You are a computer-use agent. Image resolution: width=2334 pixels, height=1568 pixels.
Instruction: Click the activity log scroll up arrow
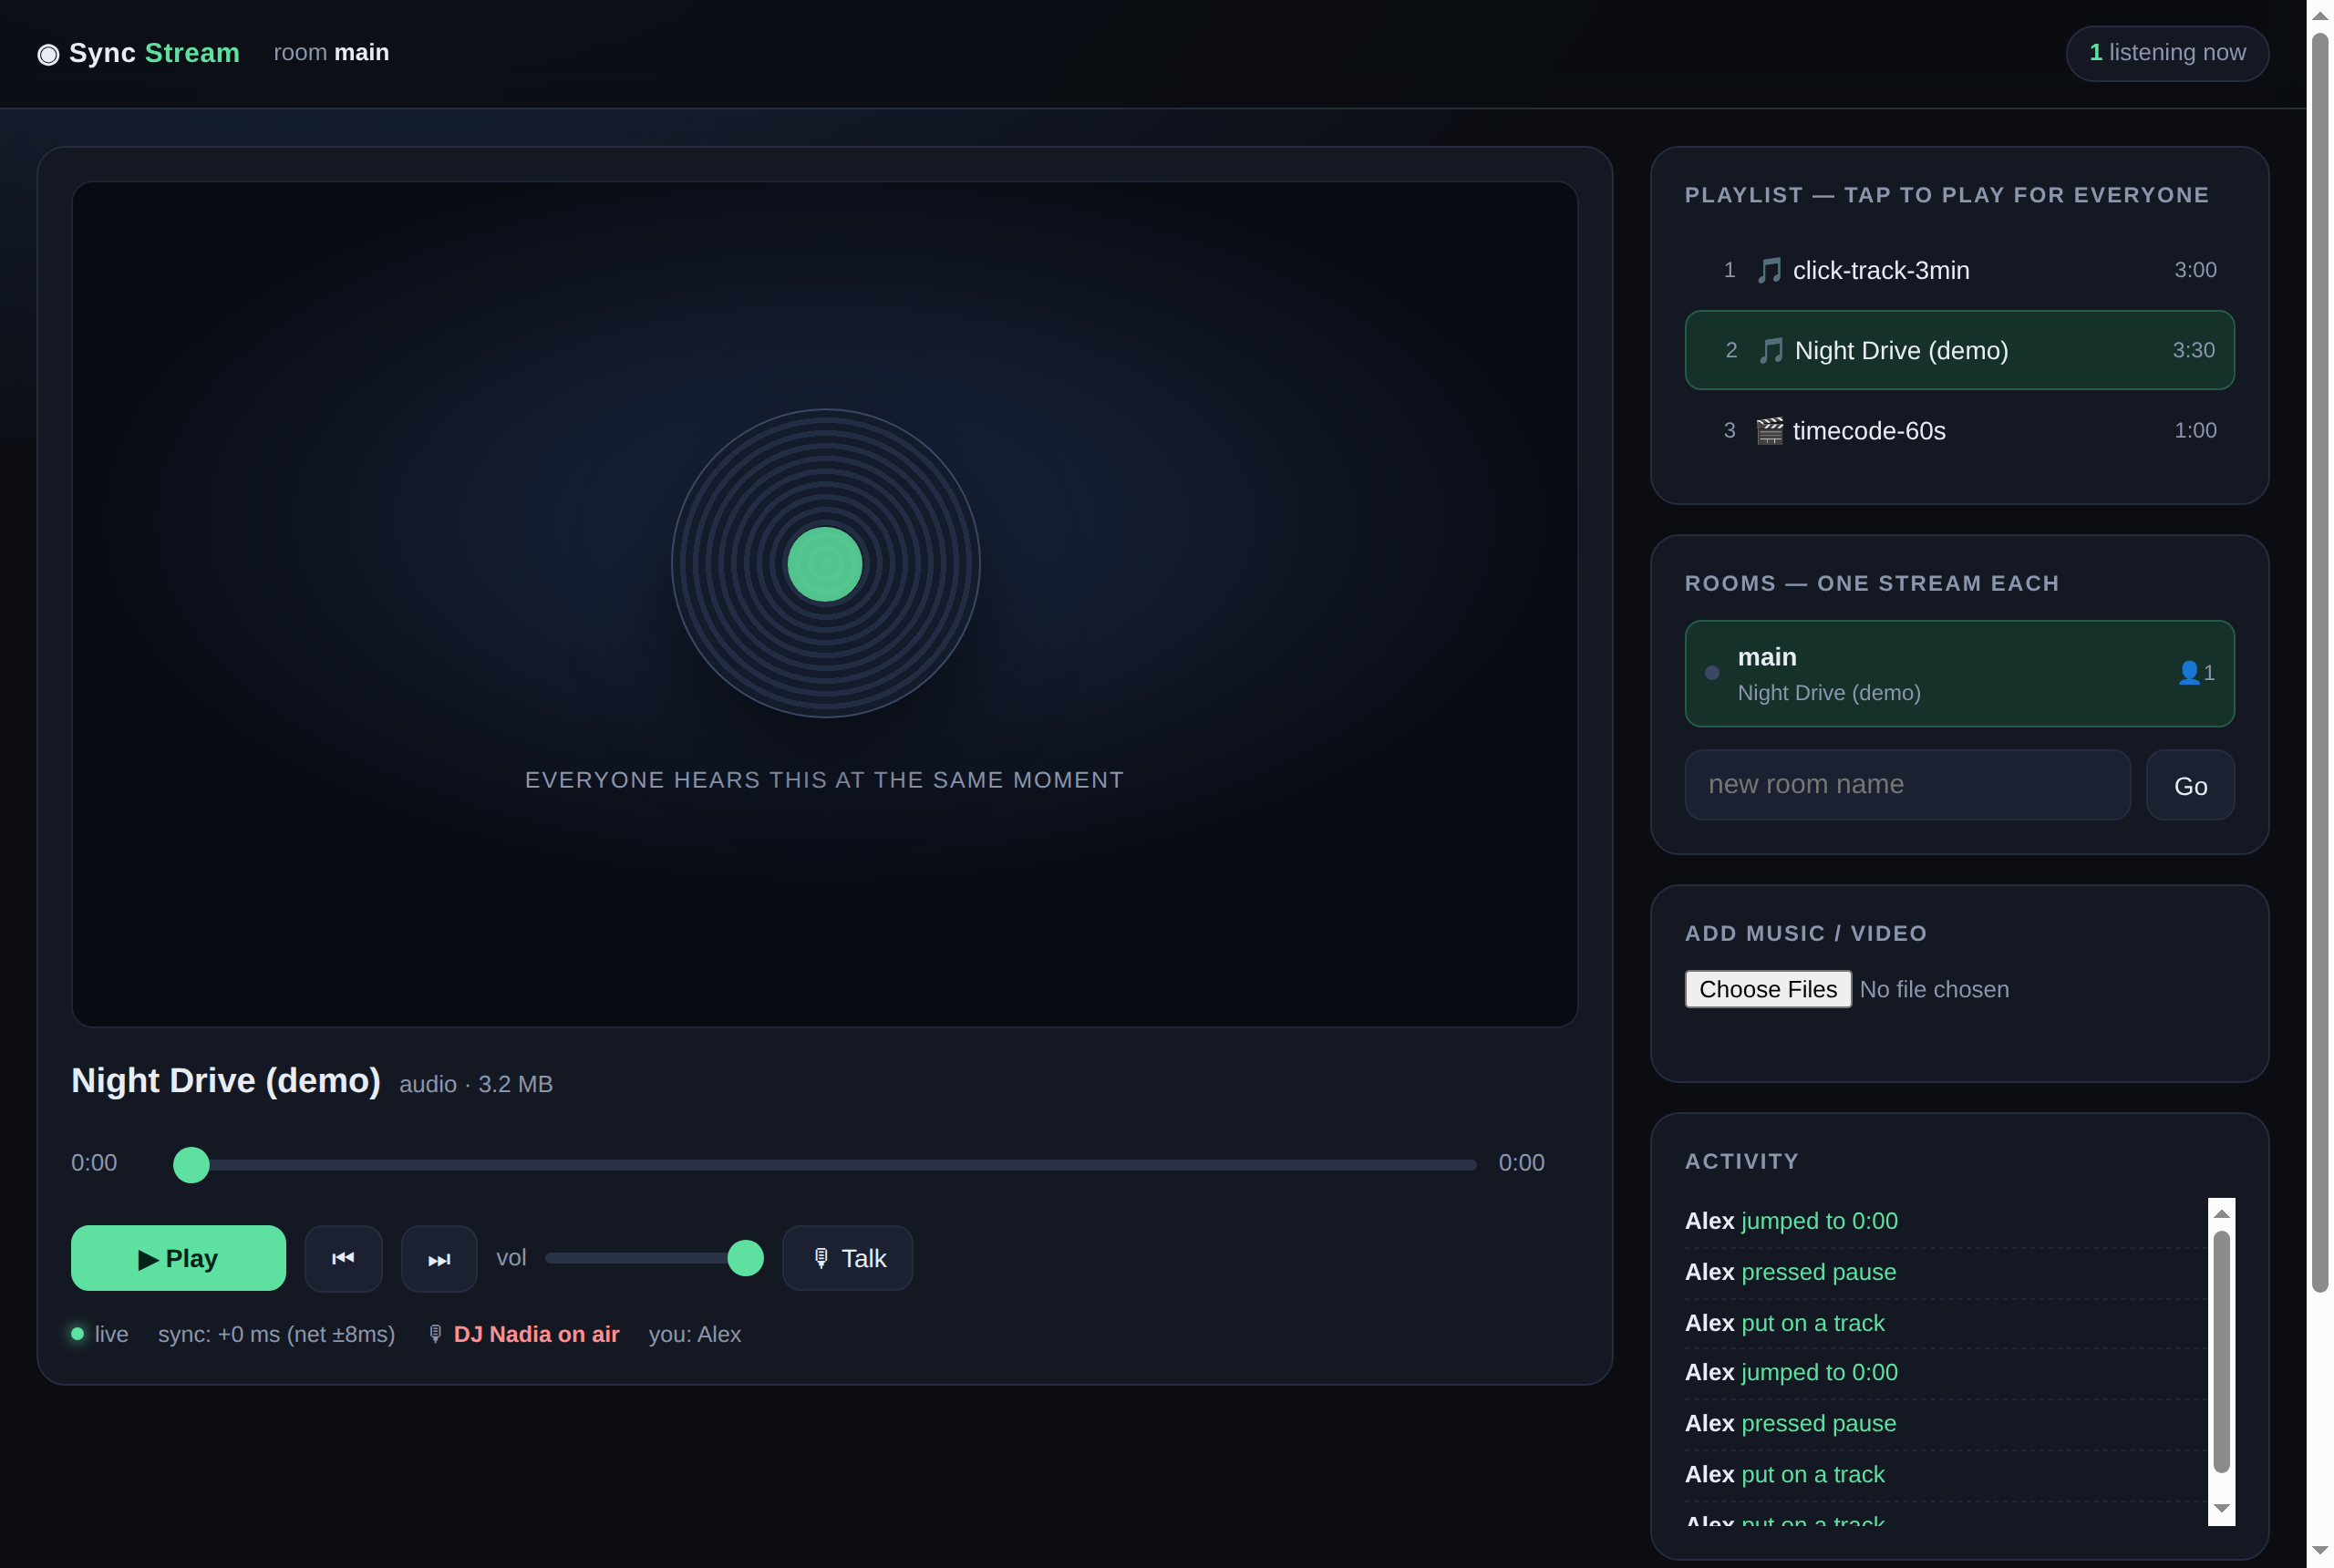(x=2221, y=1213)
